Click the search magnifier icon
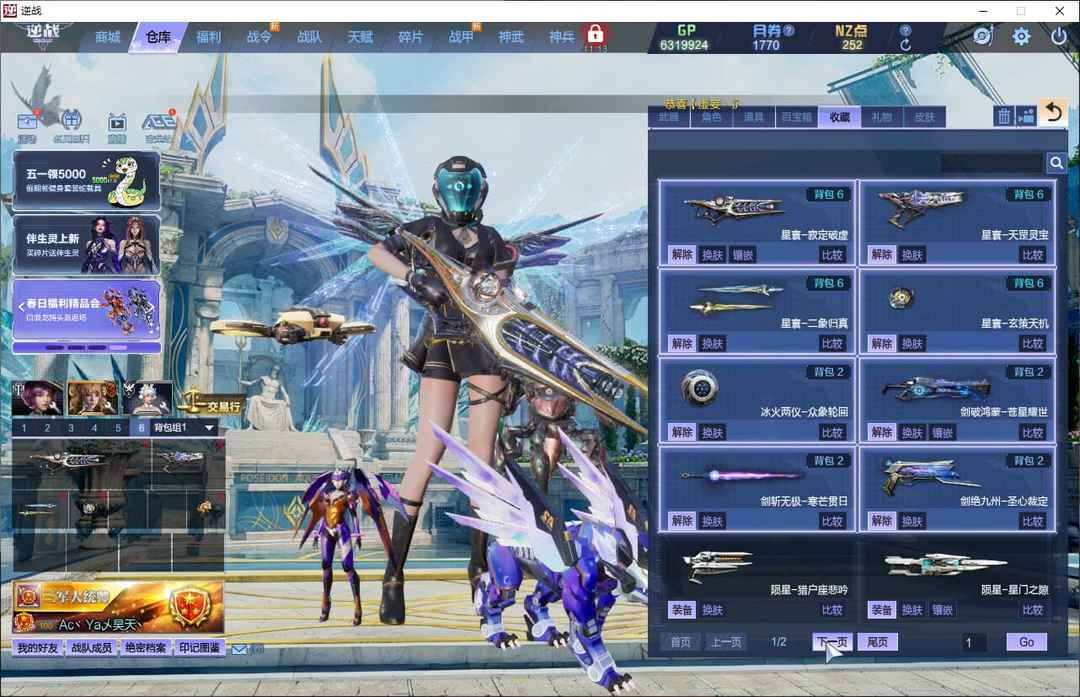 pyautogui.click(x=1056, y=163)
